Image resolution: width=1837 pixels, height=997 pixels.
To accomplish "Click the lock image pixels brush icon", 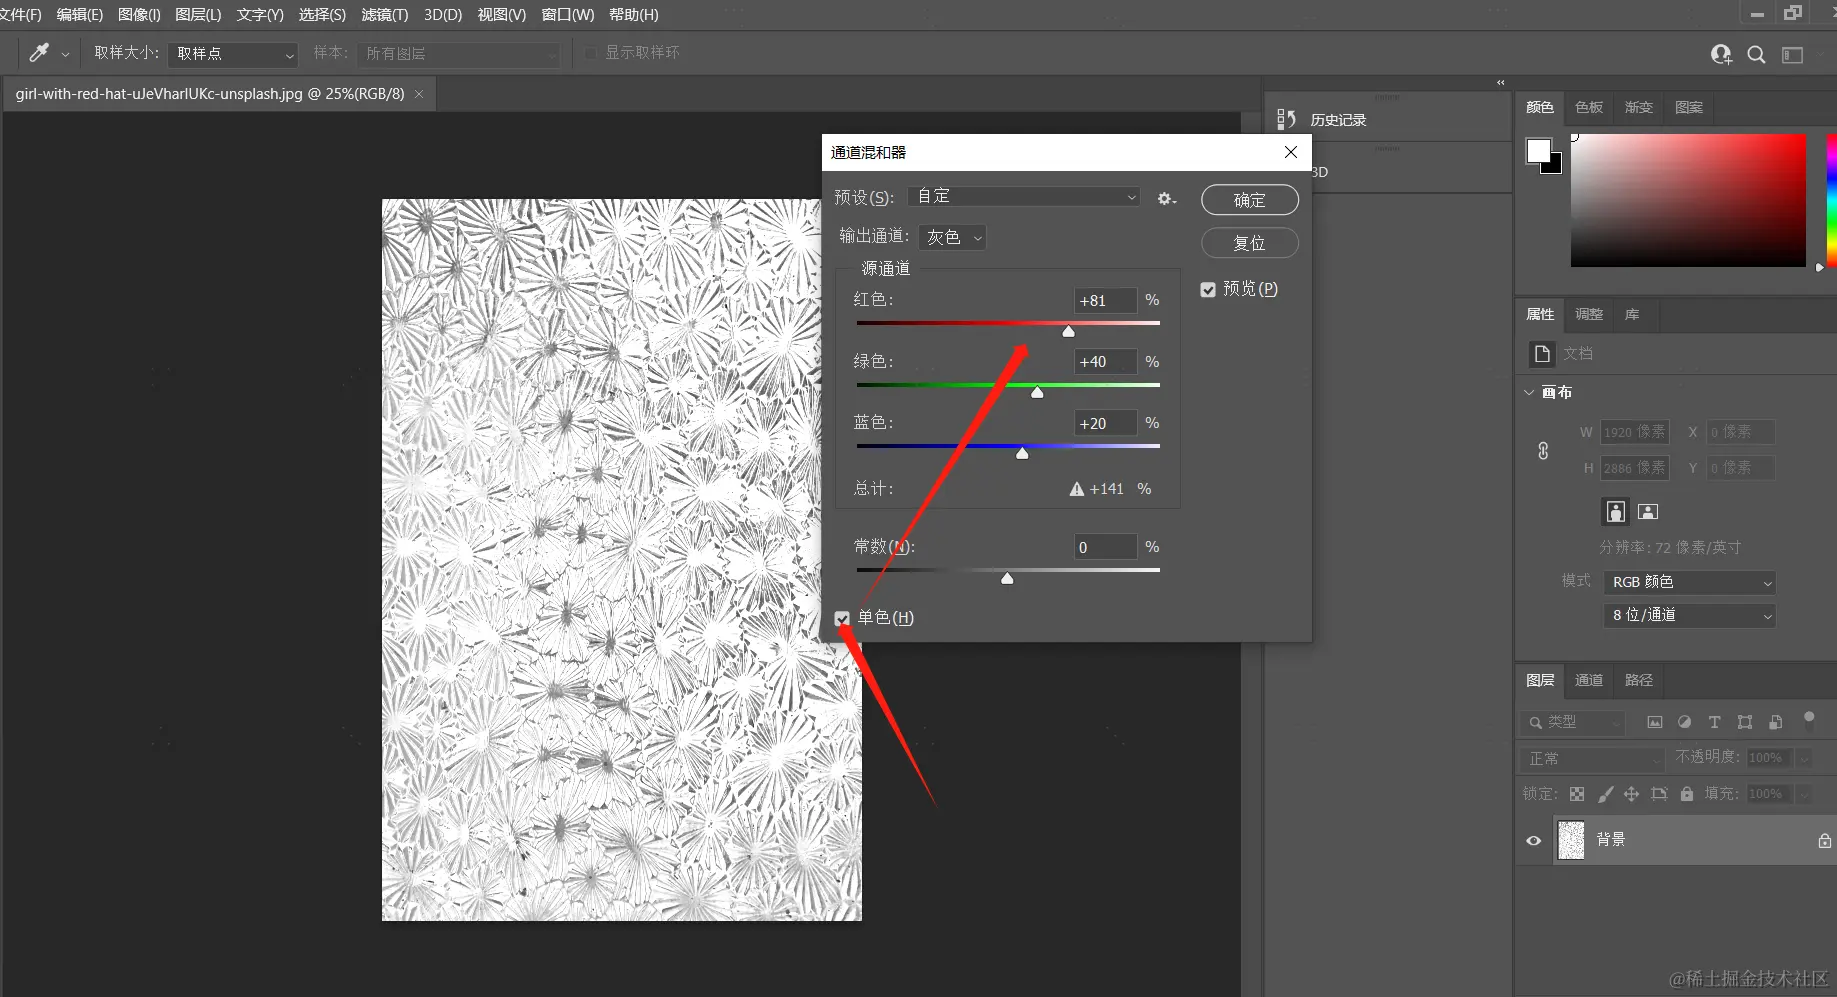I will [x=1605, y=794].
